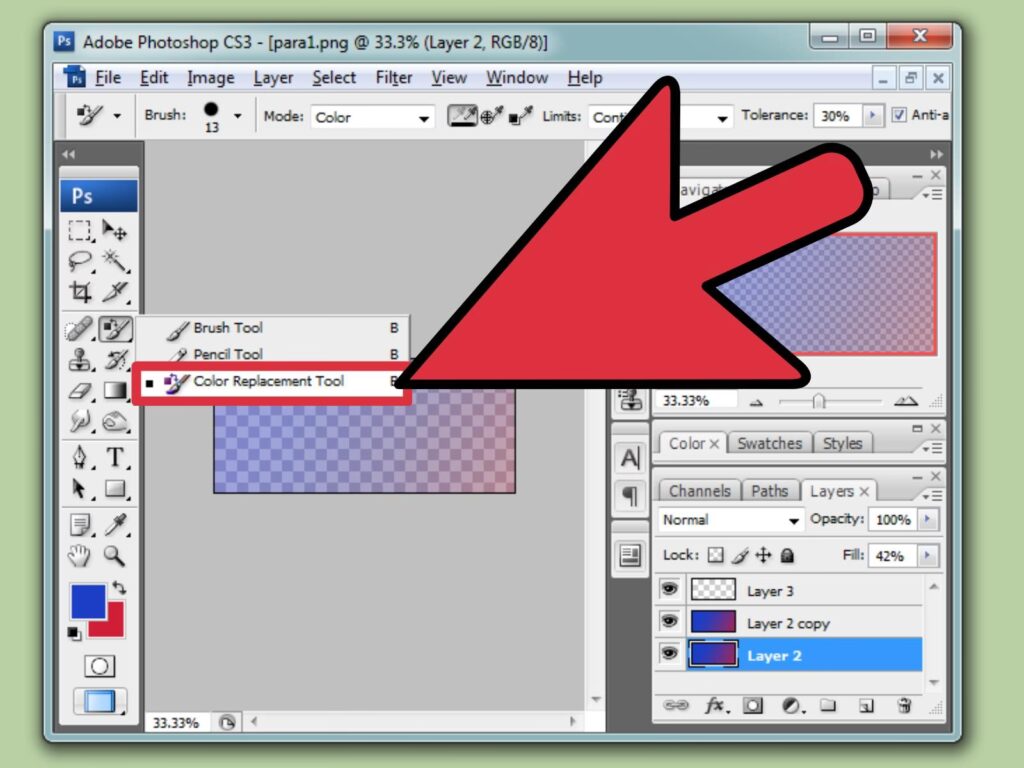The height and width of the screenshot is (768, 1024).
Task: Click the blue foreground color swatch
Action: click(87, 602)
